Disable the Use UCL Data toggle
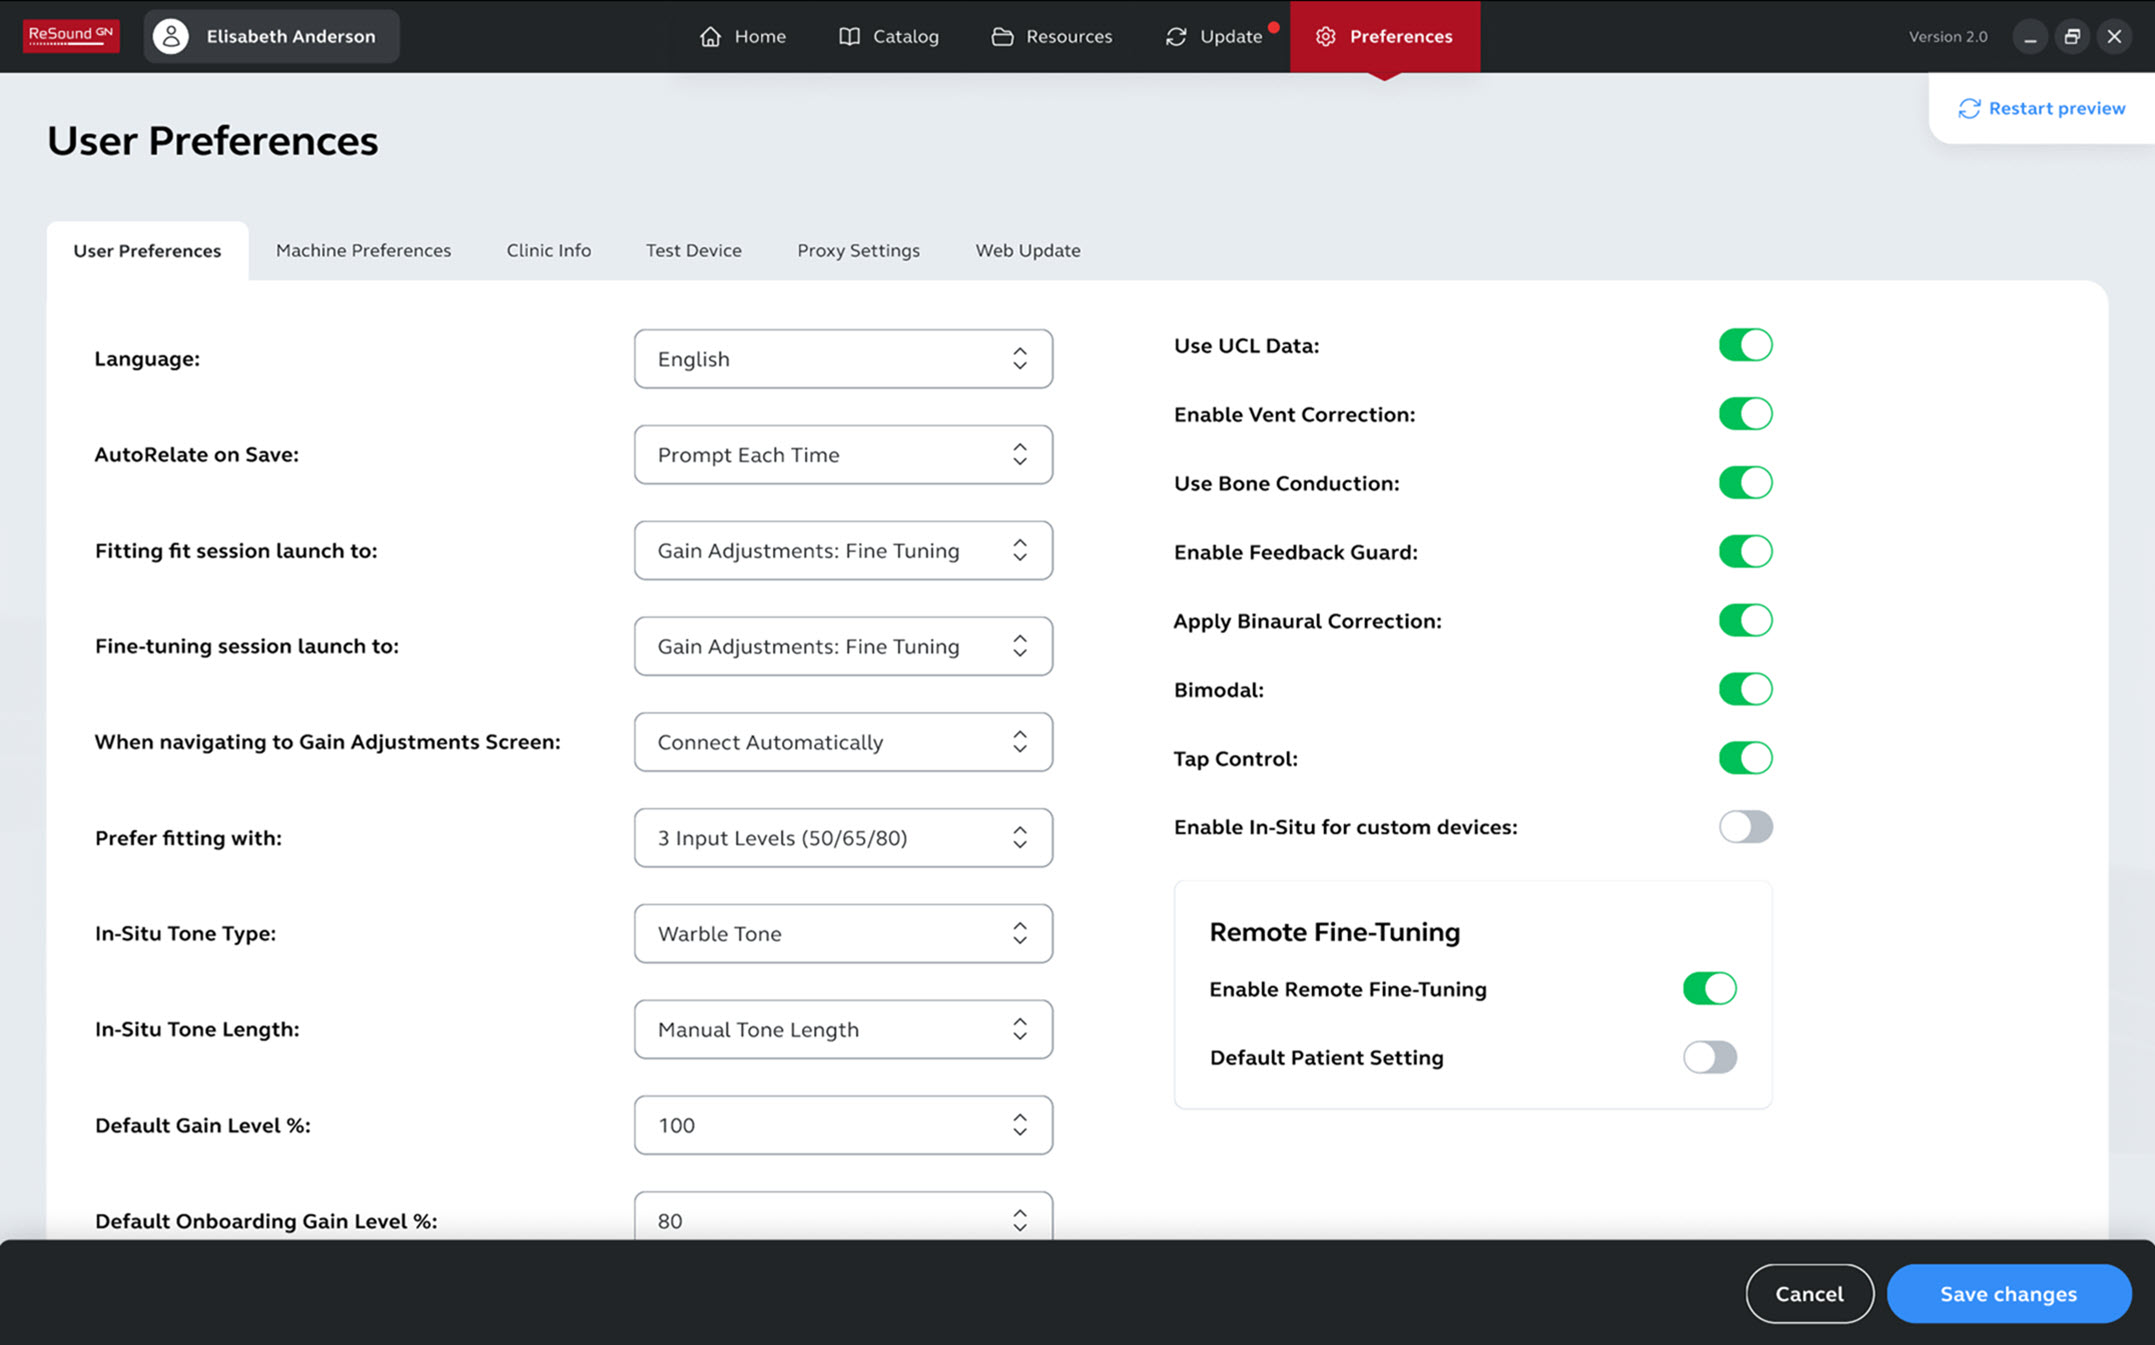This screenshot has width=2155, height=1345. [x=1745, y=345]
